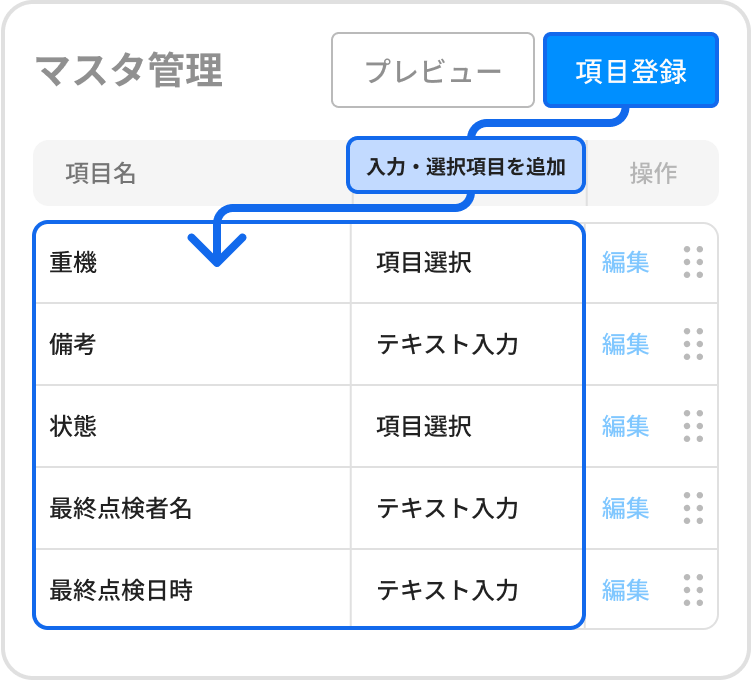Click 編集 link in the 状態 row
751x680 pixels.
pyautogui.click(x=625, y=426)
